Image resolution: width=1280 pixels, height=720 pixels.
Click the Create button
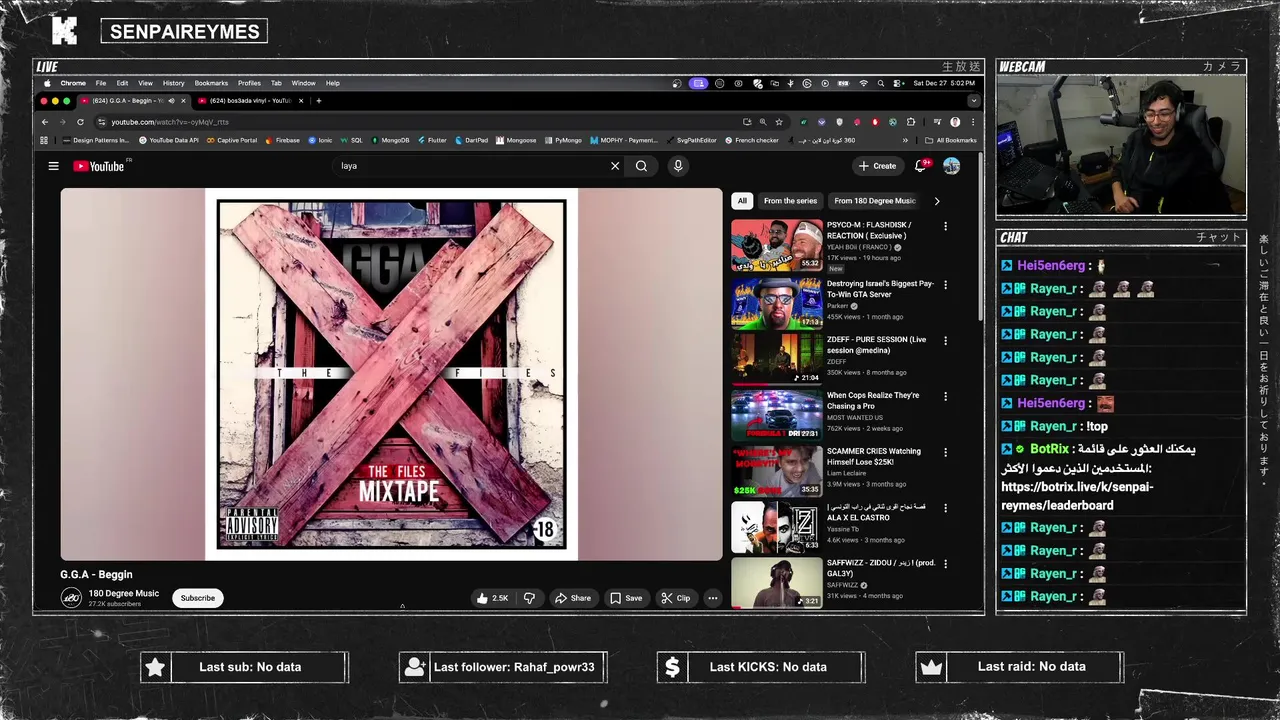click(x=877, y=166)
